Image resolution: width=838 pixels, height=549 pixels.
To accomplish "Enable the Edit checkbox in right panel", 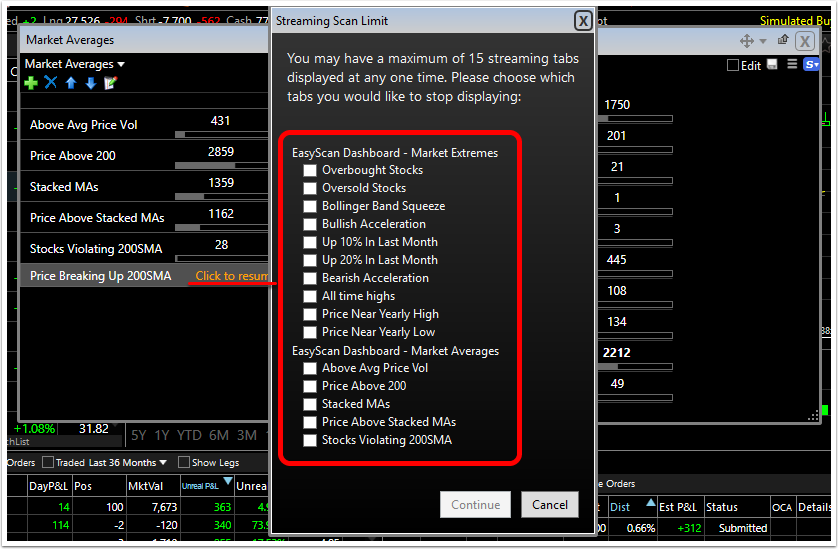I will [x=733, y=65].
